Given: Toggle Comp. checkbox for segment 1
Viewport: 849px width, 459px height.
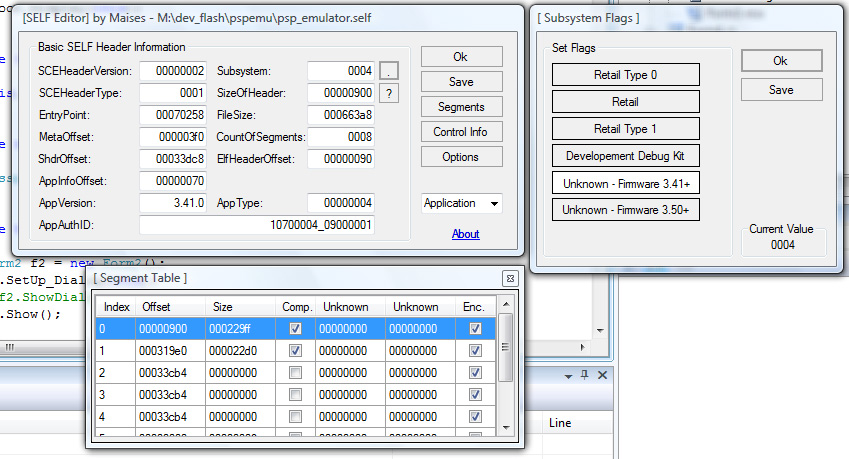Looking at the screenshot, I should 295,351.
